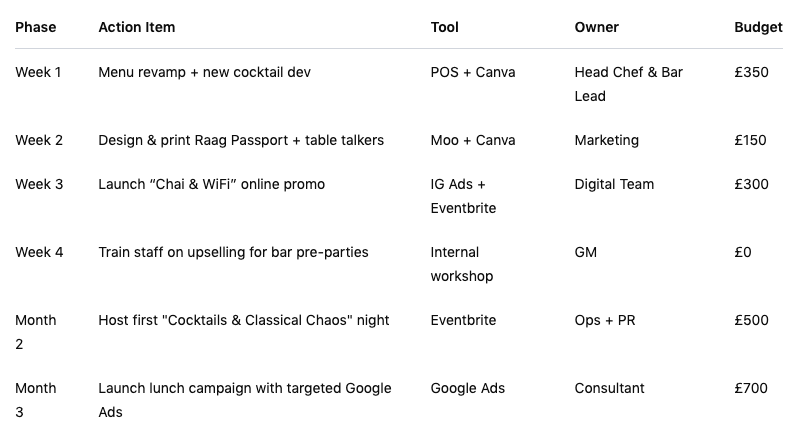Viewport: 792px width, 436px height.
Task: Select the Tool column header
Action: pos(444,27)
